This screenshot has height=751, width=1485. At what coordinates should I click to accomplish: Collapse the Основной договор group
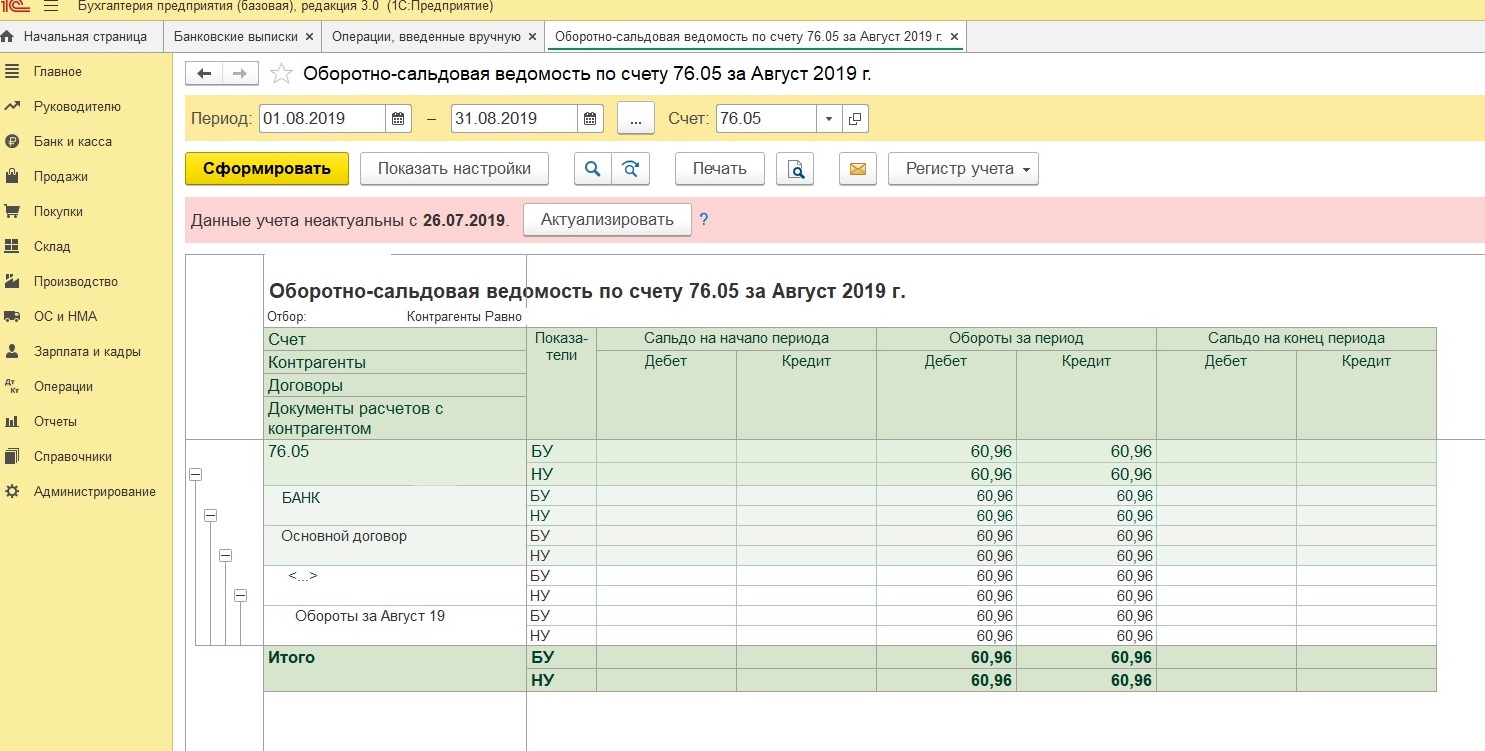tap(225, 555)
